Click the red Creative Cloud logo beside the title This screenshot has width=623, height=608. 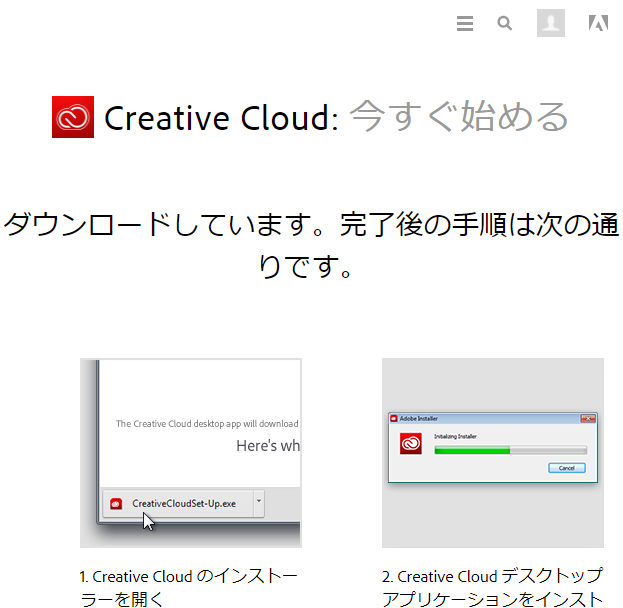[x=73, y=117]
